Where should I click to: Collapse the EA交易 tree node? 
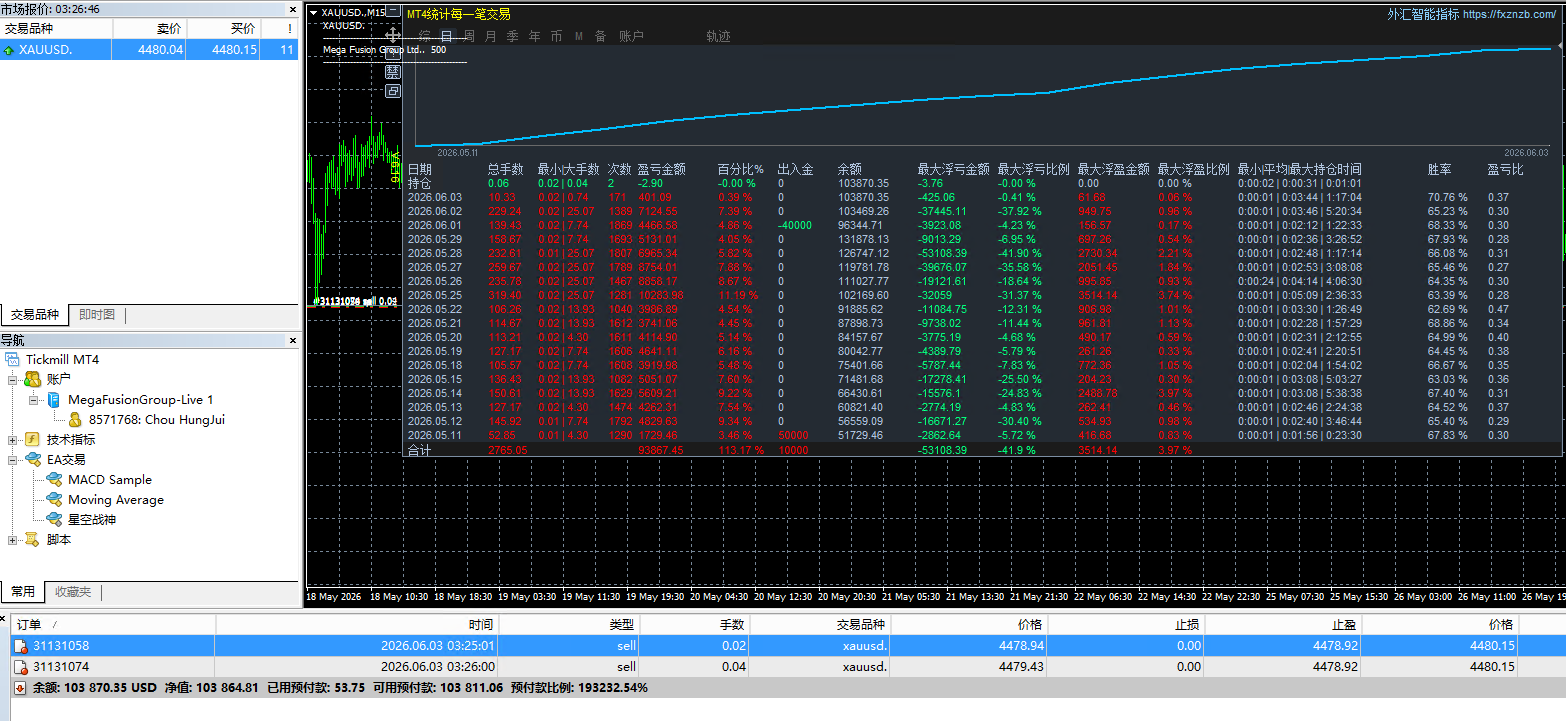pyautogui.click(x=12, y=460)
